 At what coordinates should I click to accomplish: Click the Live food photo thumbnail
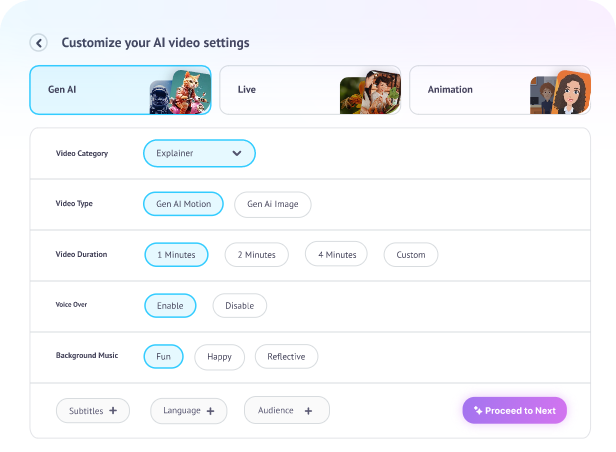(x=370, y=92)
